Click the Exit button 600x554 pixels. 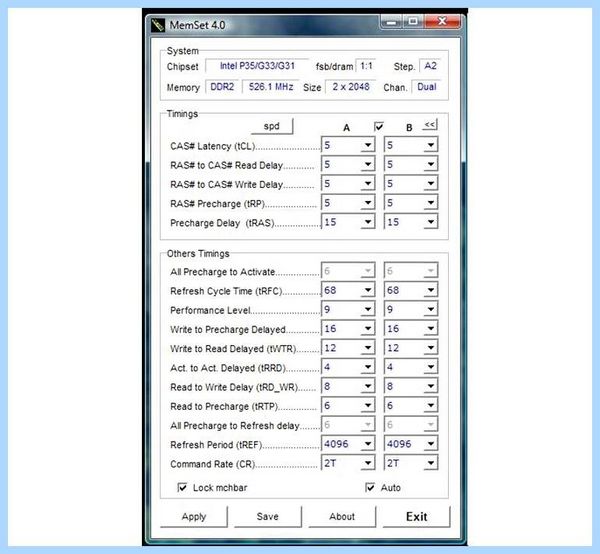417,517
